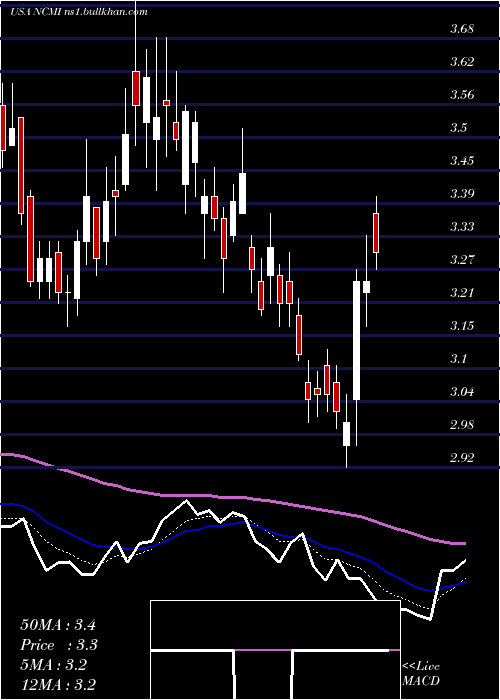
Task: Click the 3.1 price axis label
Action: tap(458, 359)
